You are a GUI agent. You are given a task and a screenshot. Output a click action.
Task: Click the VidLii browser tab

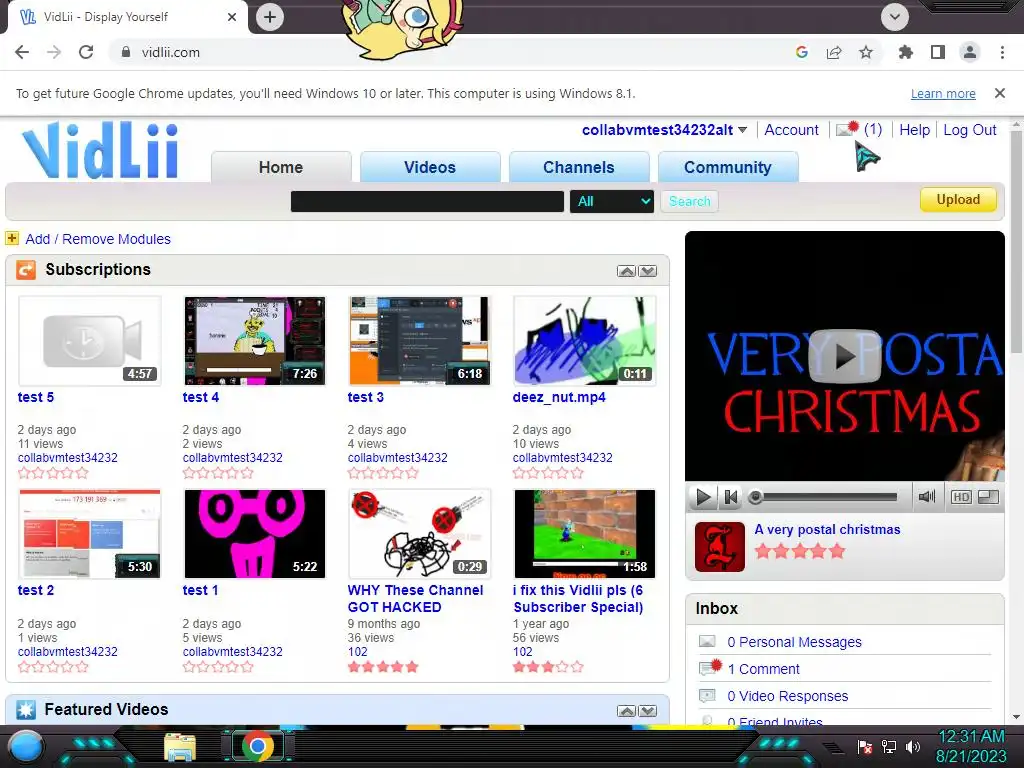tap(127, 17)
